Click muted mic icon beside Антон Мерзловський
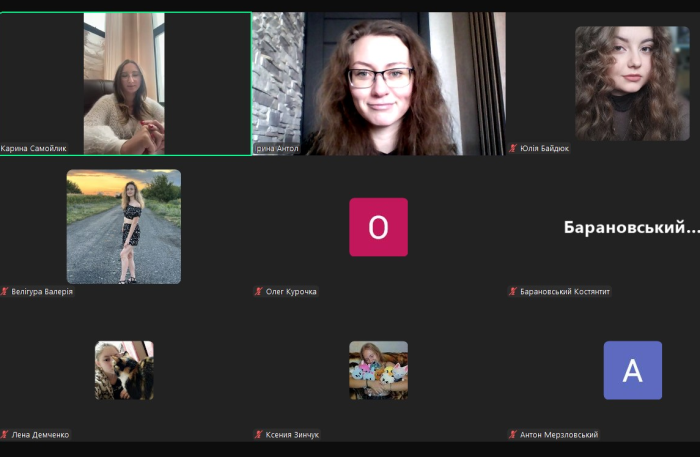 click(513, 435)
